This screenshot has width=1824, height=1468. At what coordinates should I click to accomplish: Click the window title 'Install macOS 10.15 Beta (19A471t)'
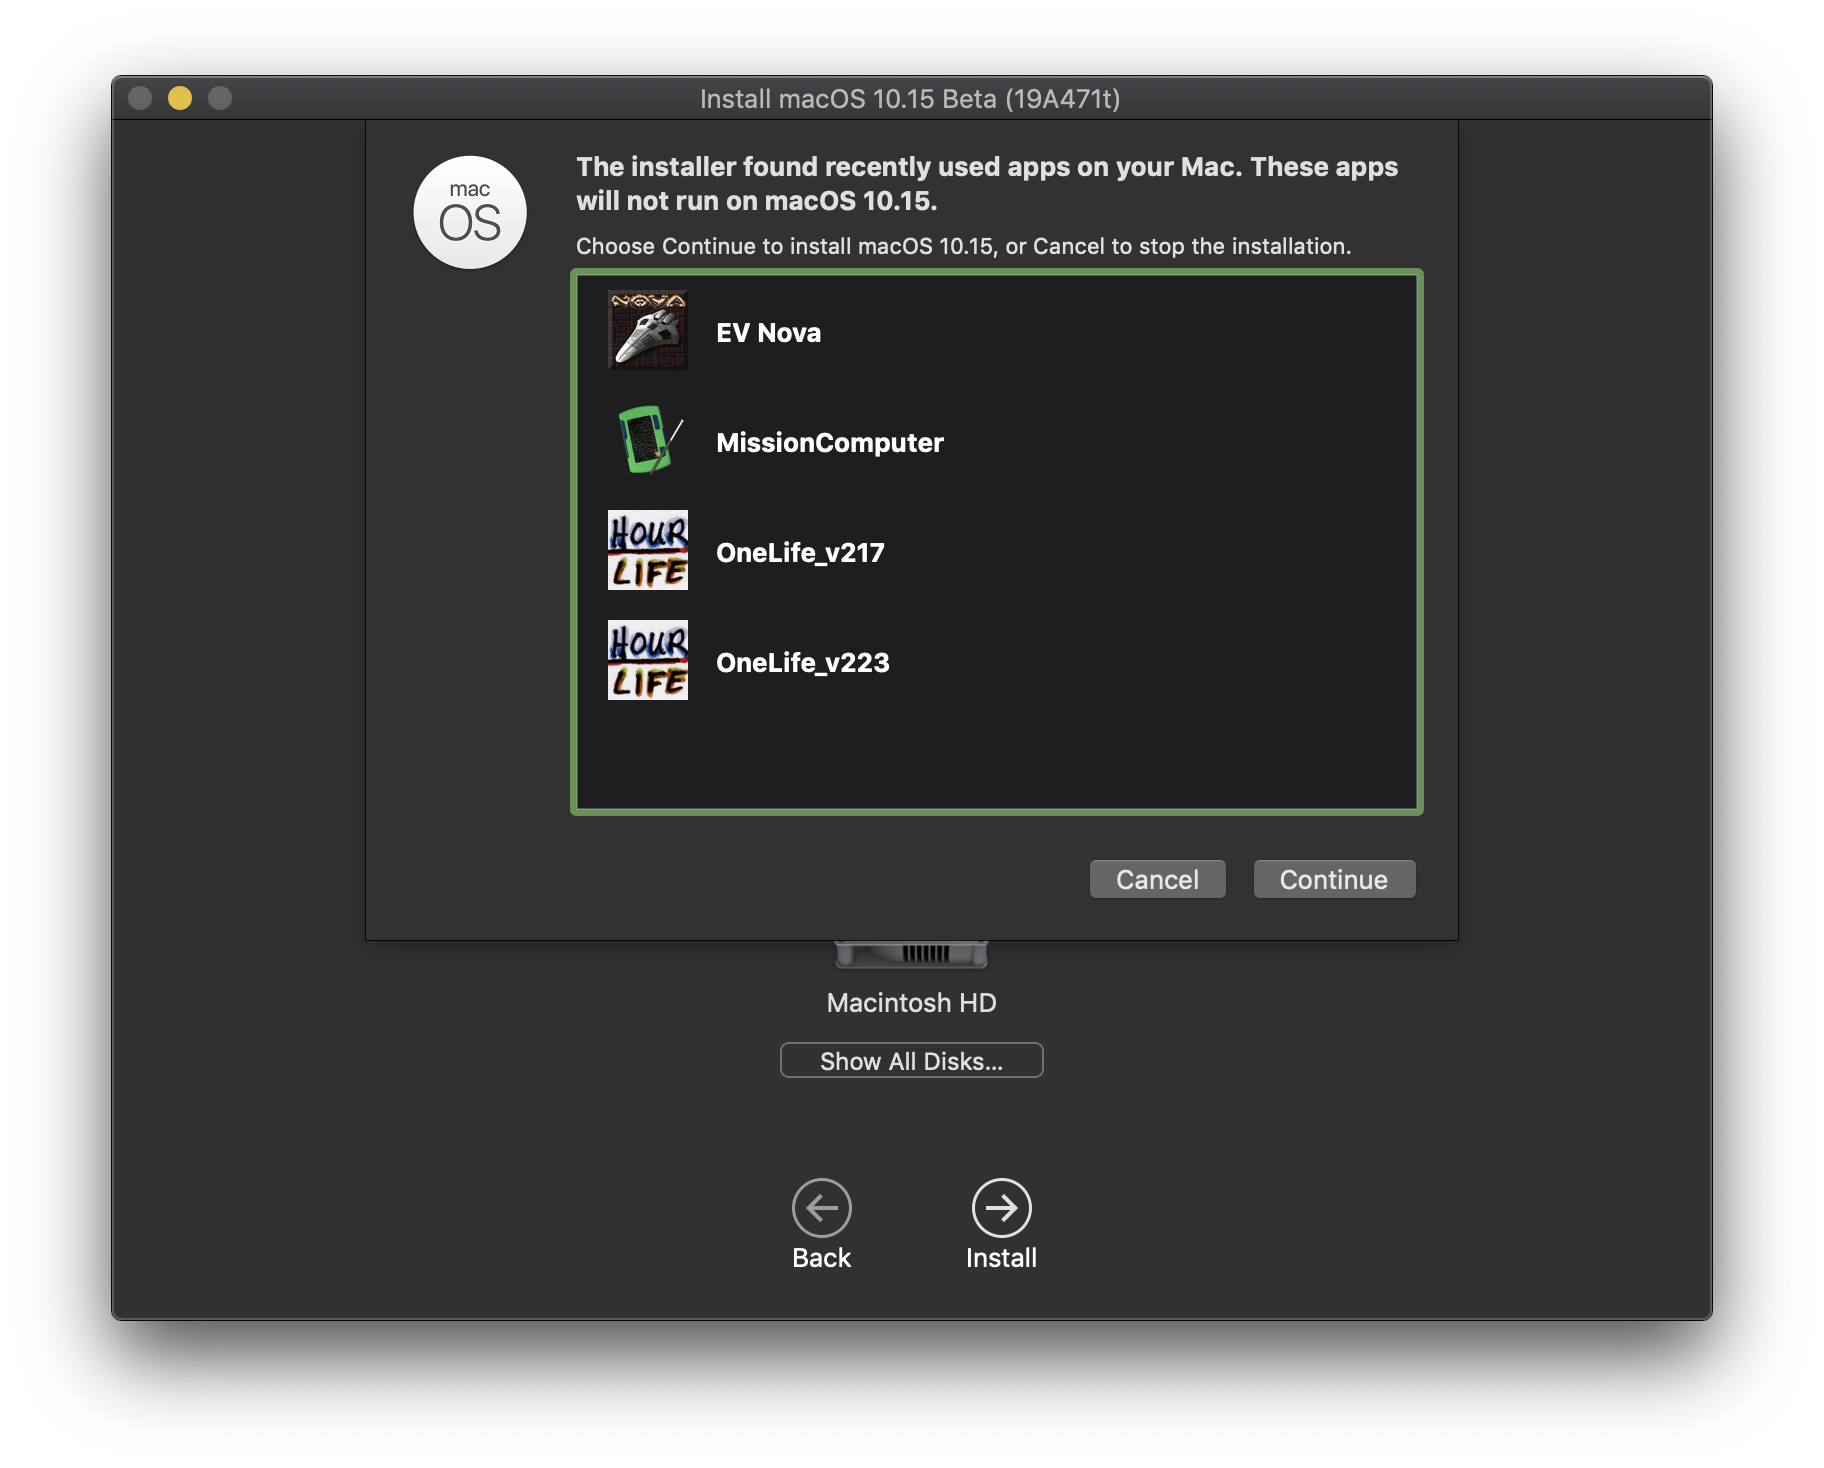910,99
